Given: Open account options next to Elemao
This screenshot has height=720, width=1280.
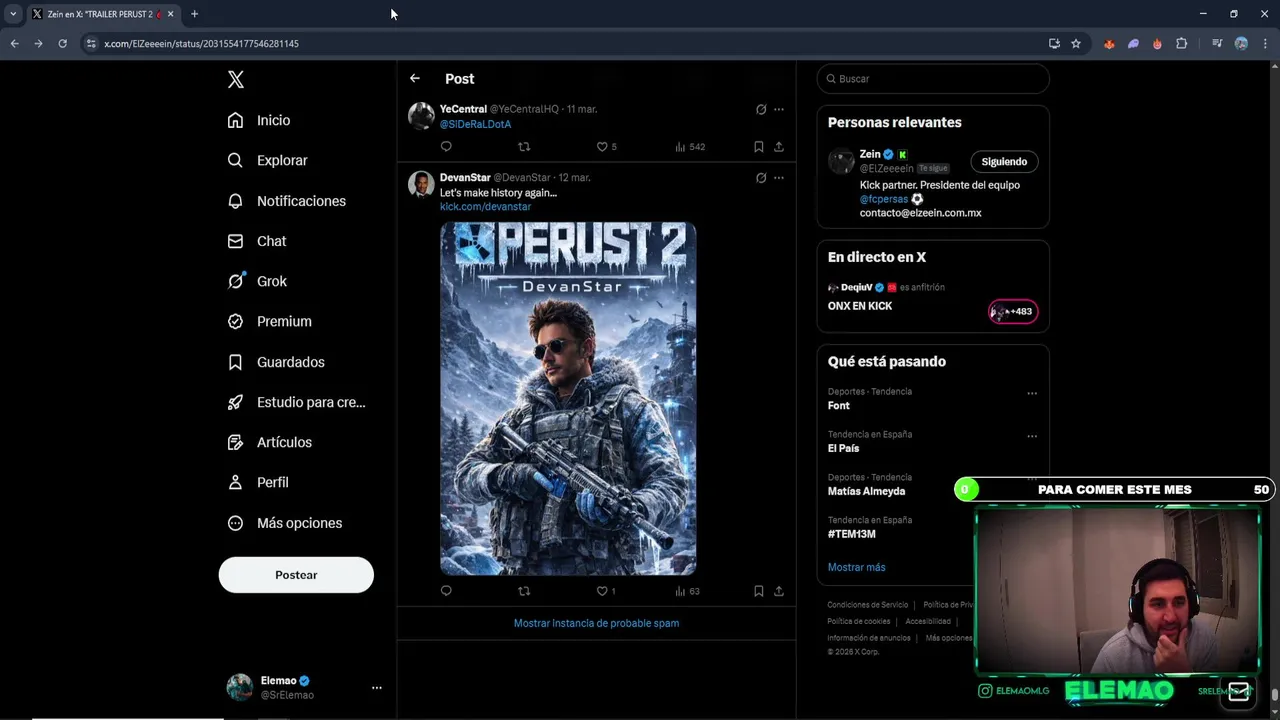Looking at the screenshot, I should coord(376,688).
